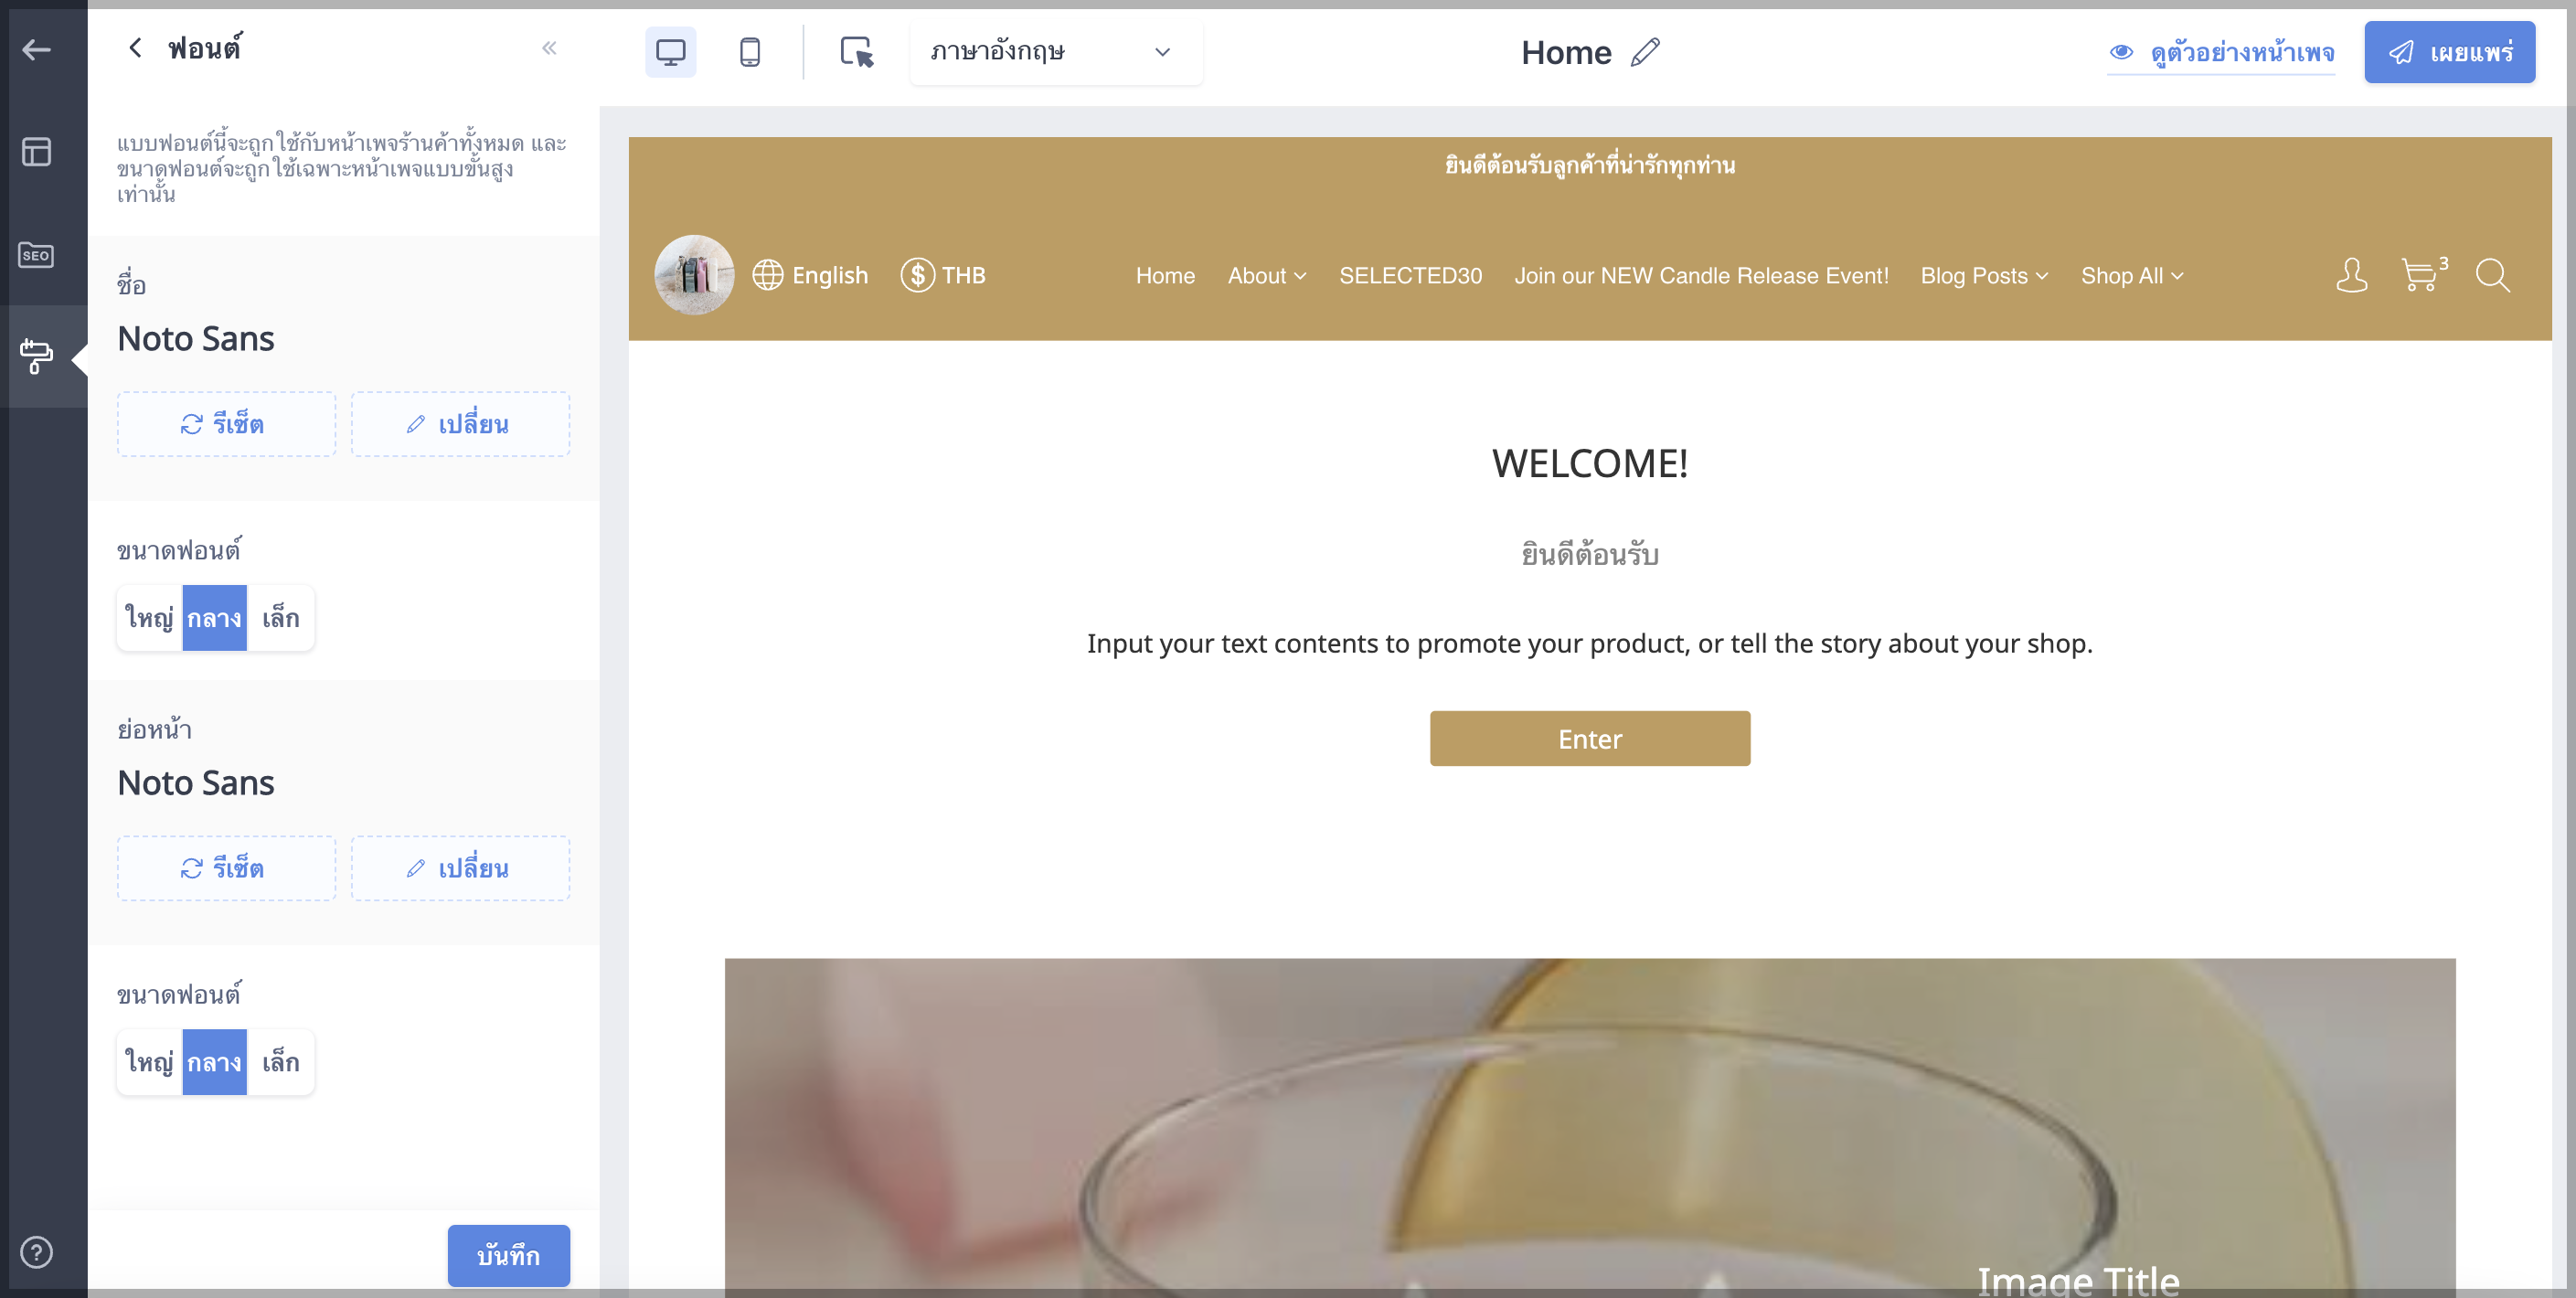Viewport: 2576px width, 1298px height.
Task: Click the Thai announcement bar text
Action: [1590, 165]
